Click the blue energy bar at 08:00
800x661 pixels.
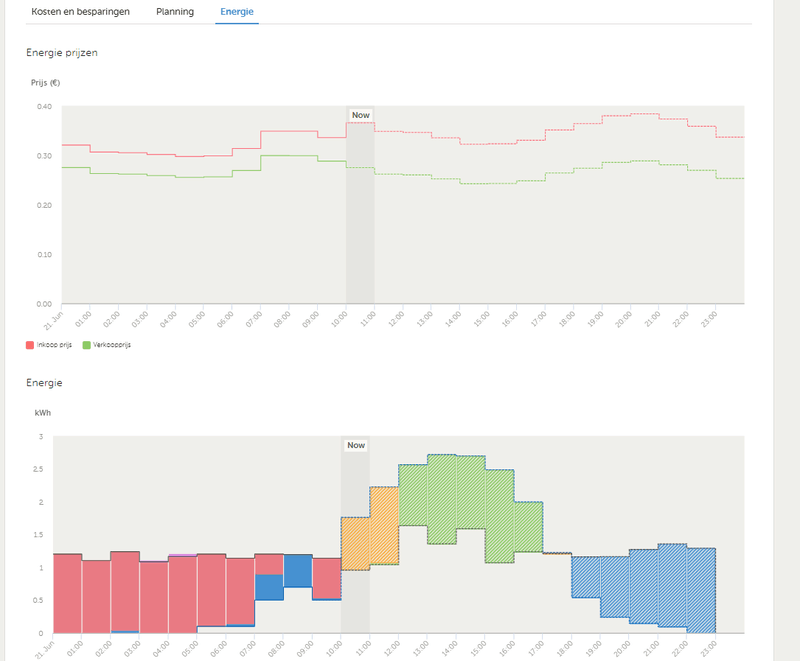pyautogui.click(x=298, y=571)
